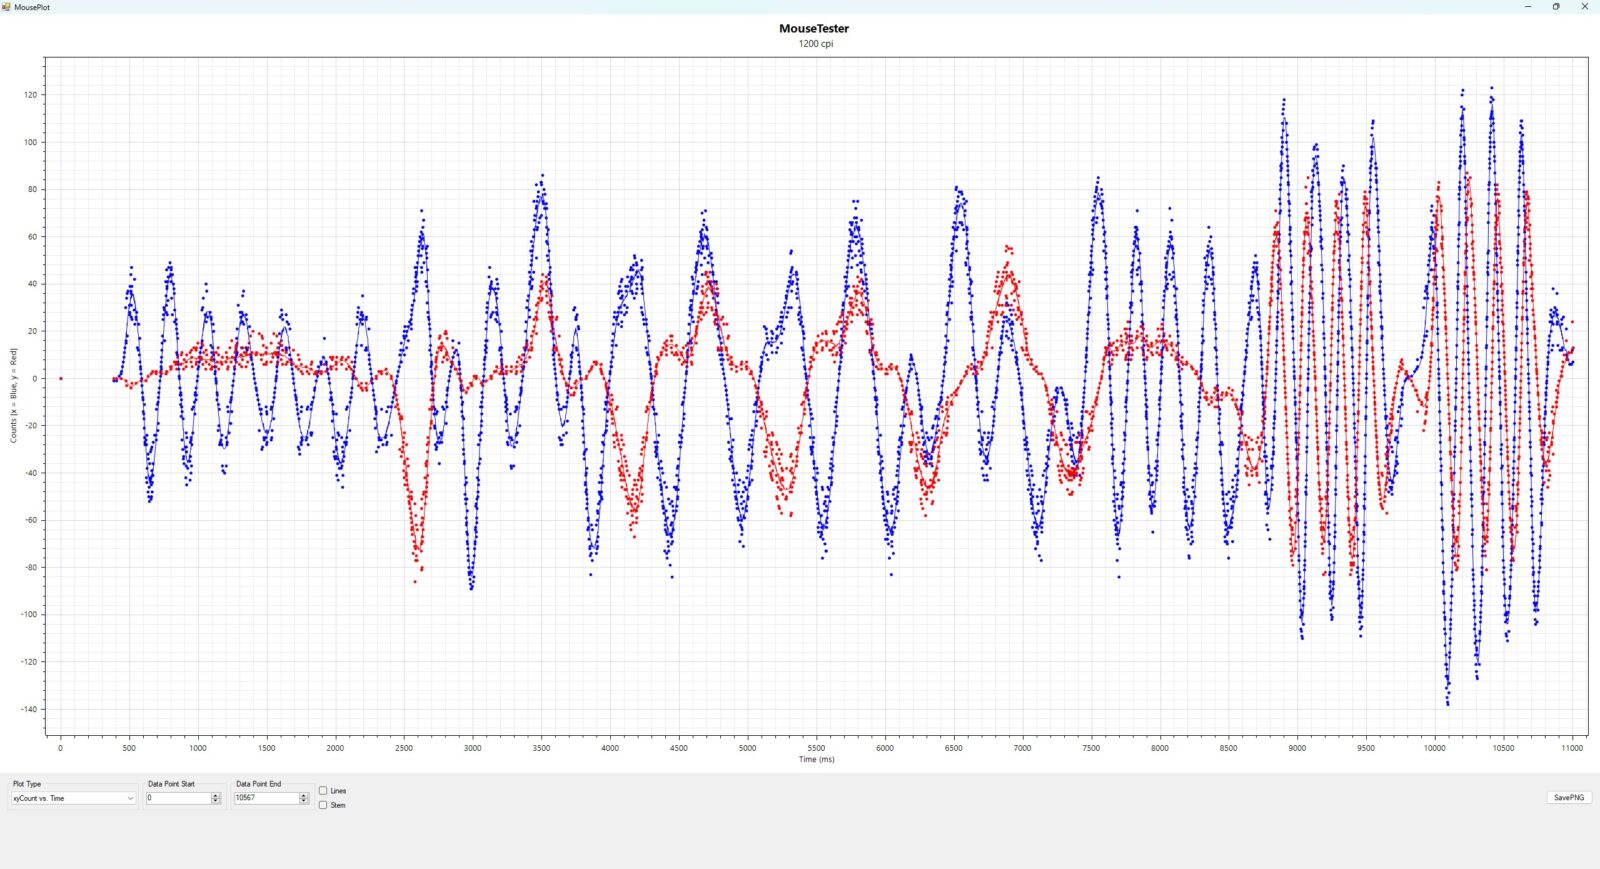Enable the Lines checkbox
The image size is (1600, 869).
[323, 791]
